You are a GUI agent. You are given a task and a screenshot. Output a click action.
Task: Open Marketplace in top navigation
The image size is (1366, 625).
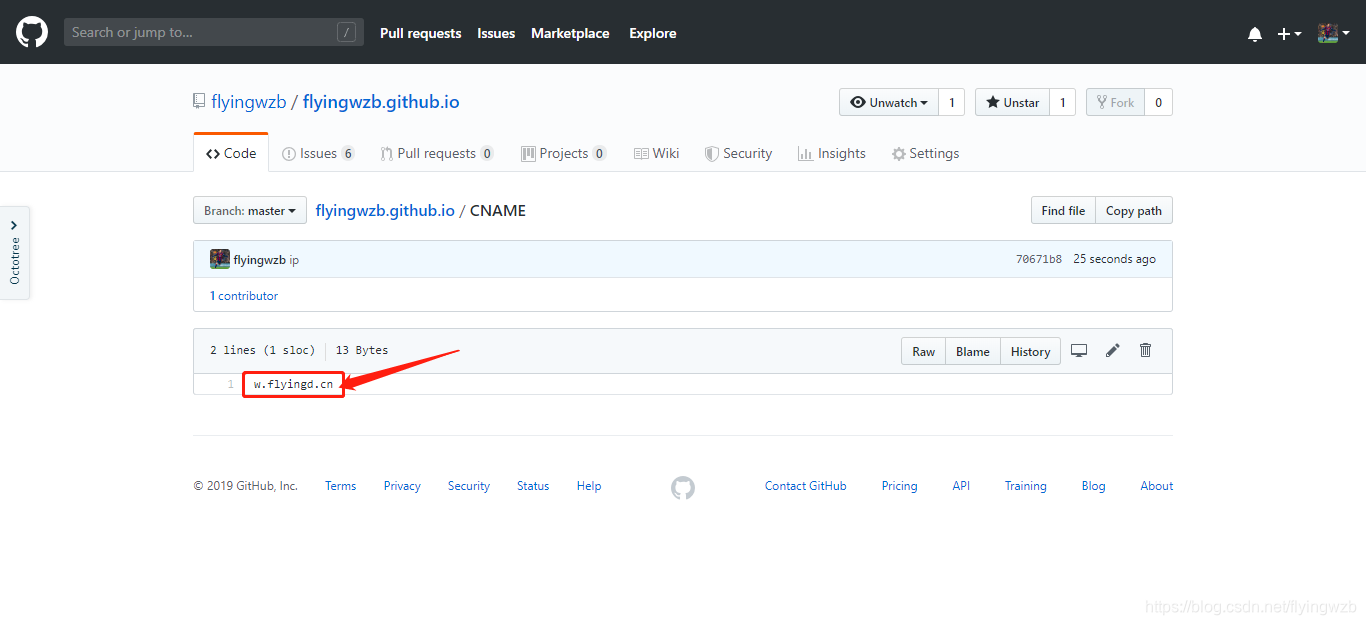(570, 33)
